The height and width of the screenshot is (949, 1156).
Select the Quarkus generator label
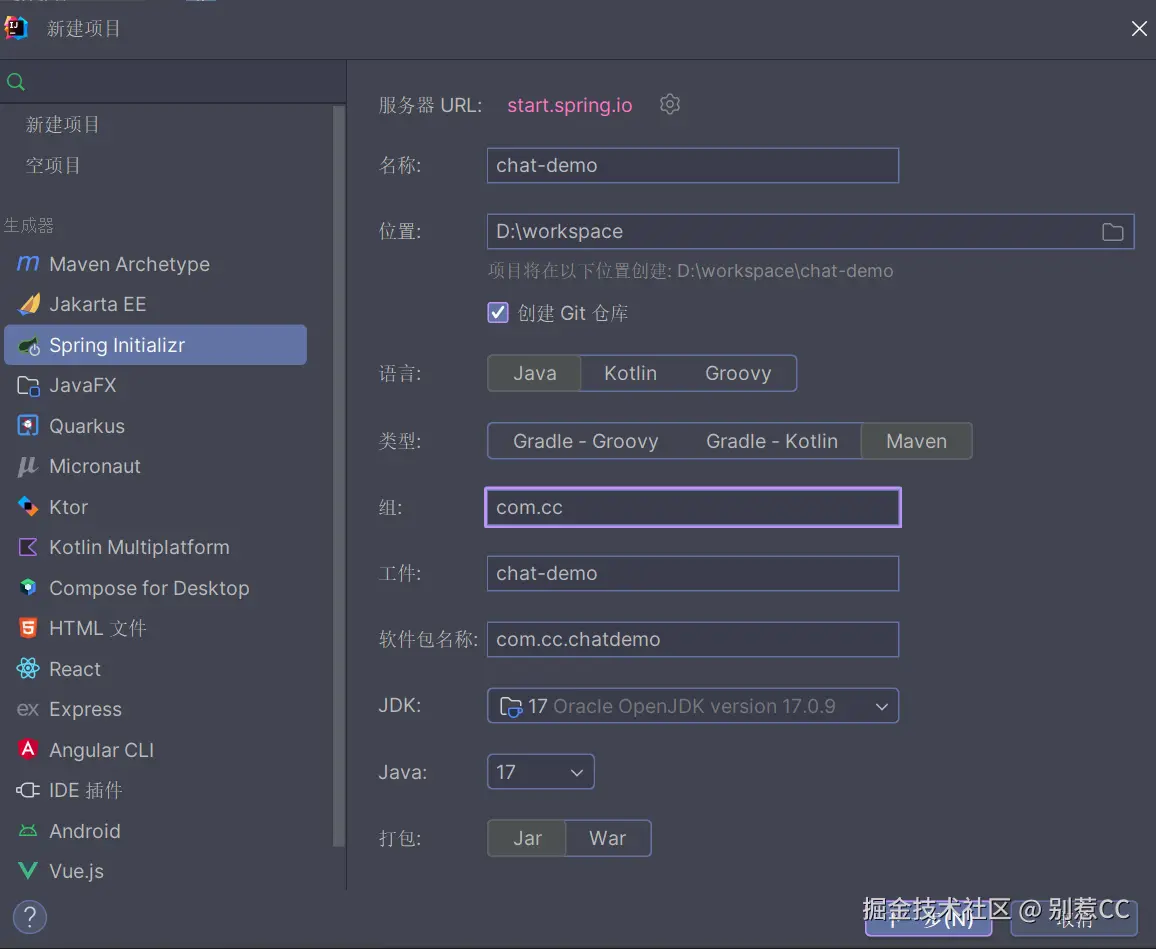87,426
